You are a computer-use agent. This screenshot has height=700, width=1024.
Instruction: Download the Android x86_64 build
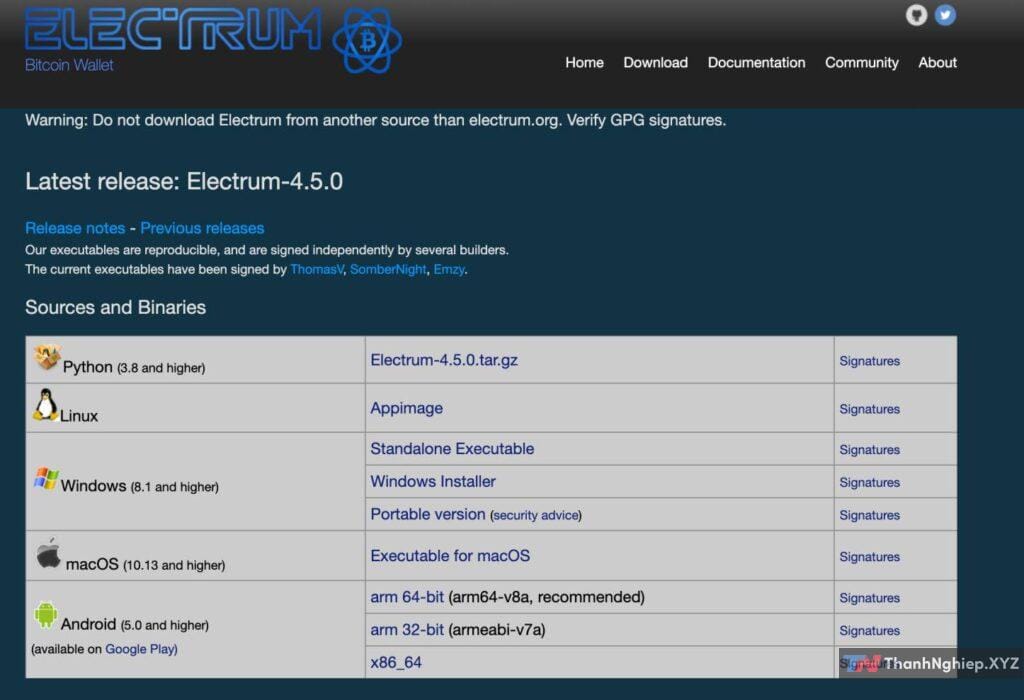[396, 662]
